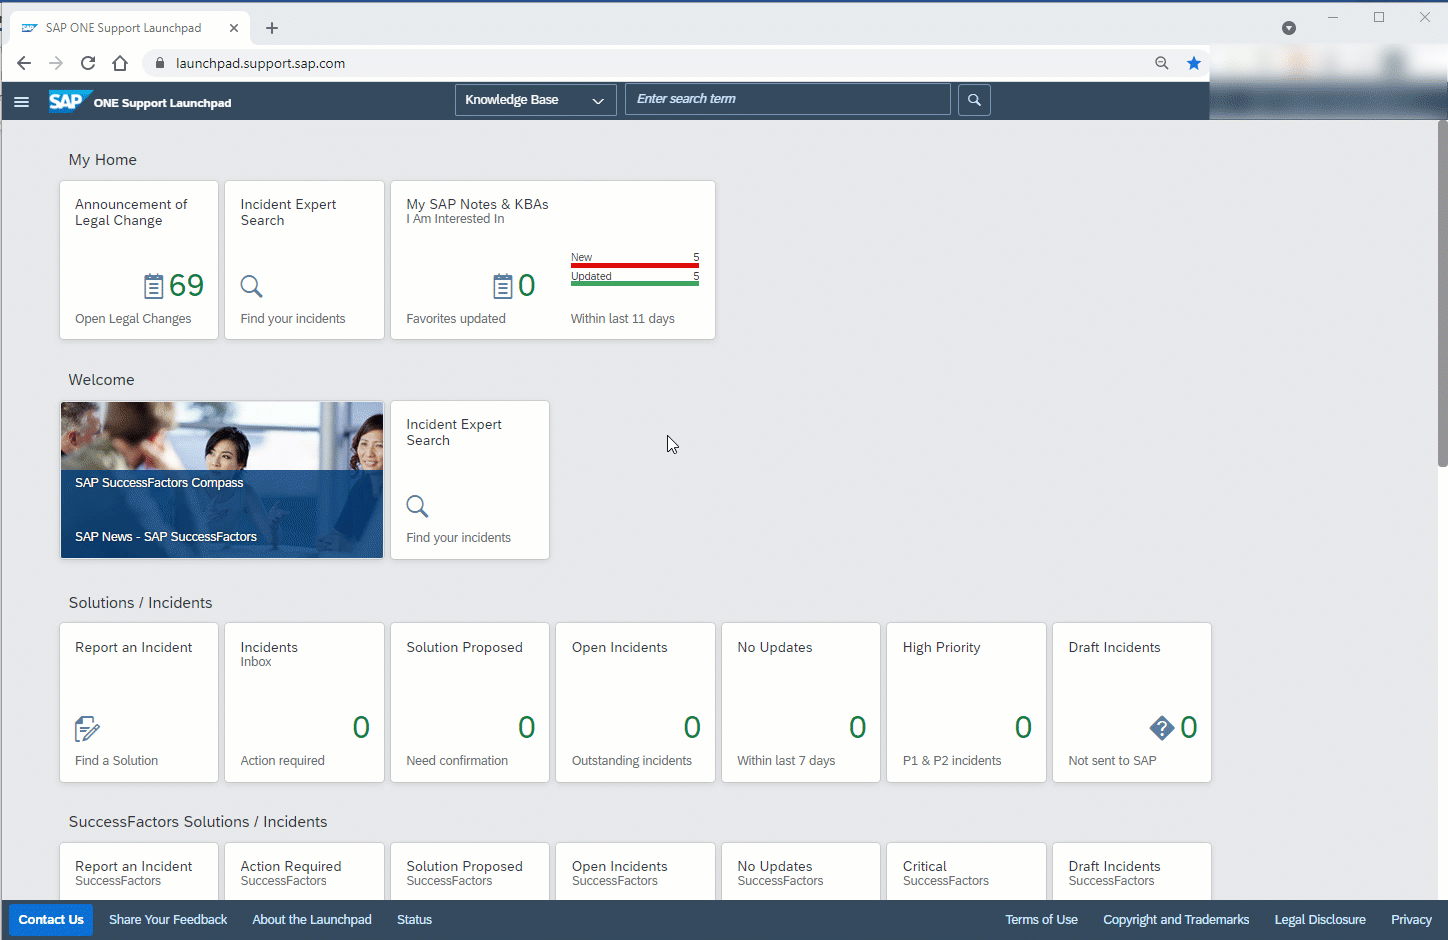Open a new browser tab

pyautogui.click(x=272, y=28)
